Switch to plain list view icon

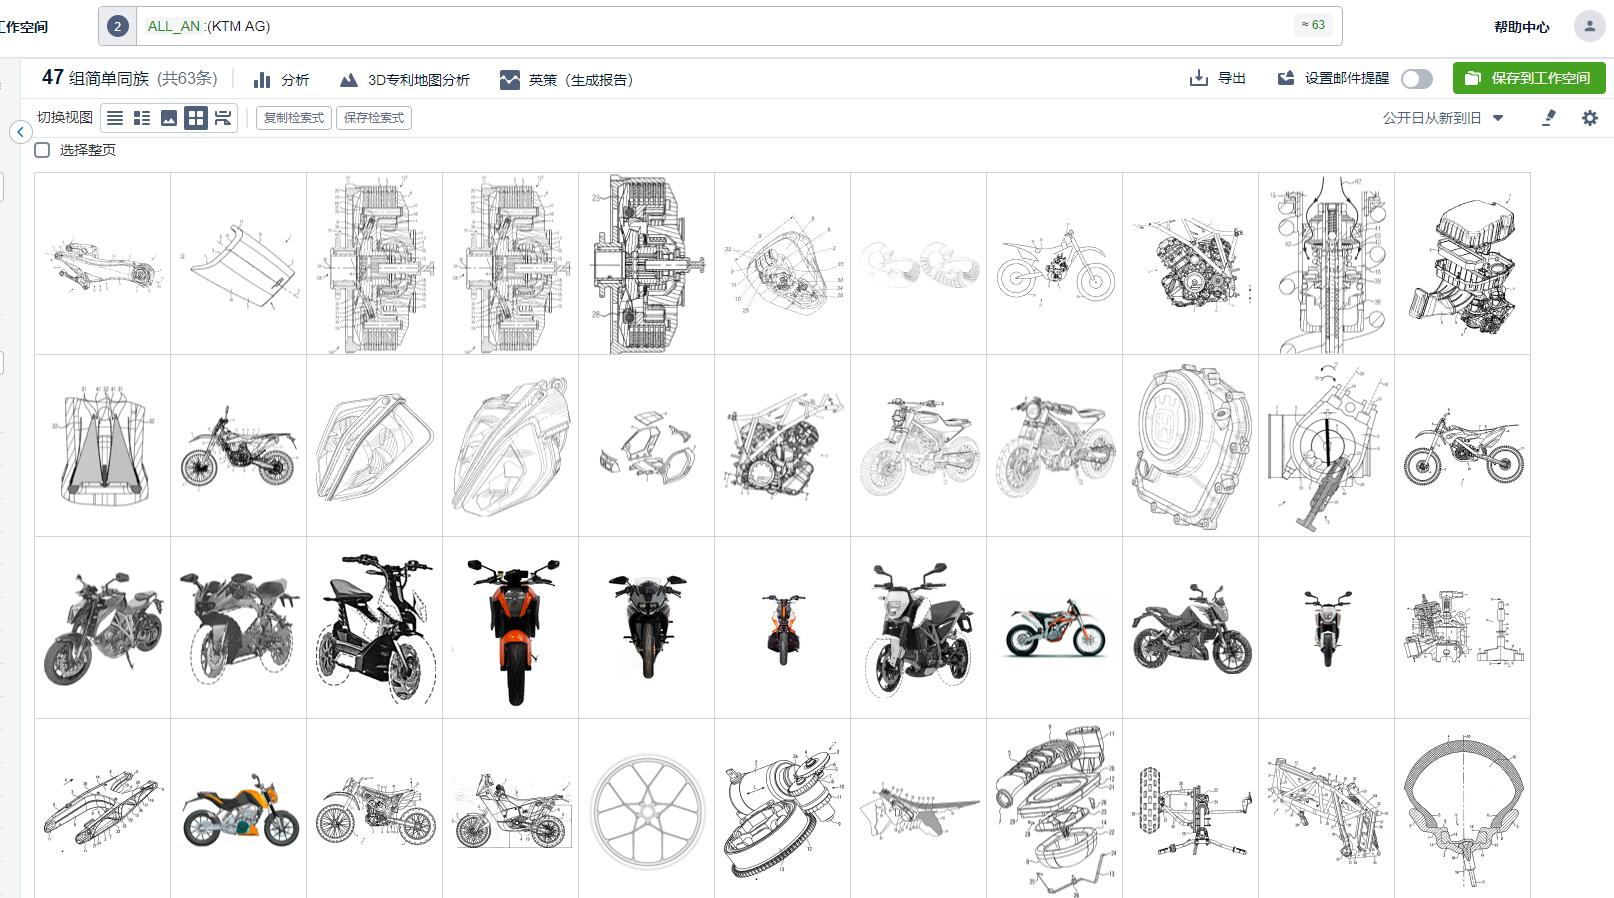coord(115,118)
